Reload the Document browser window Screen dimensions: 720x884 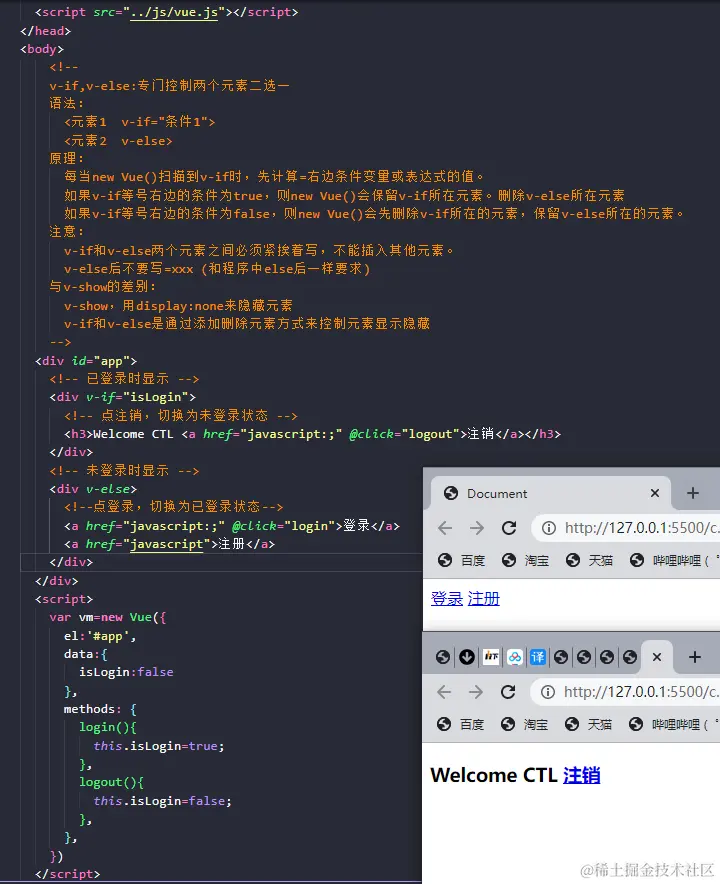click(509, 528)
